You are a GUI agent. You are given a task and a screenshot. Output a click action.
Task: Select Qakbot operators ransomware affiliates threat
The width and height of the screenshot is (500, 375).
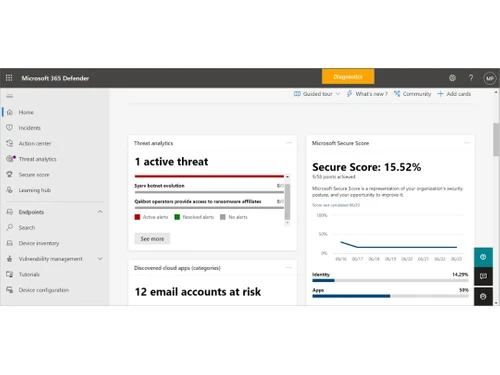pos(198,201)
